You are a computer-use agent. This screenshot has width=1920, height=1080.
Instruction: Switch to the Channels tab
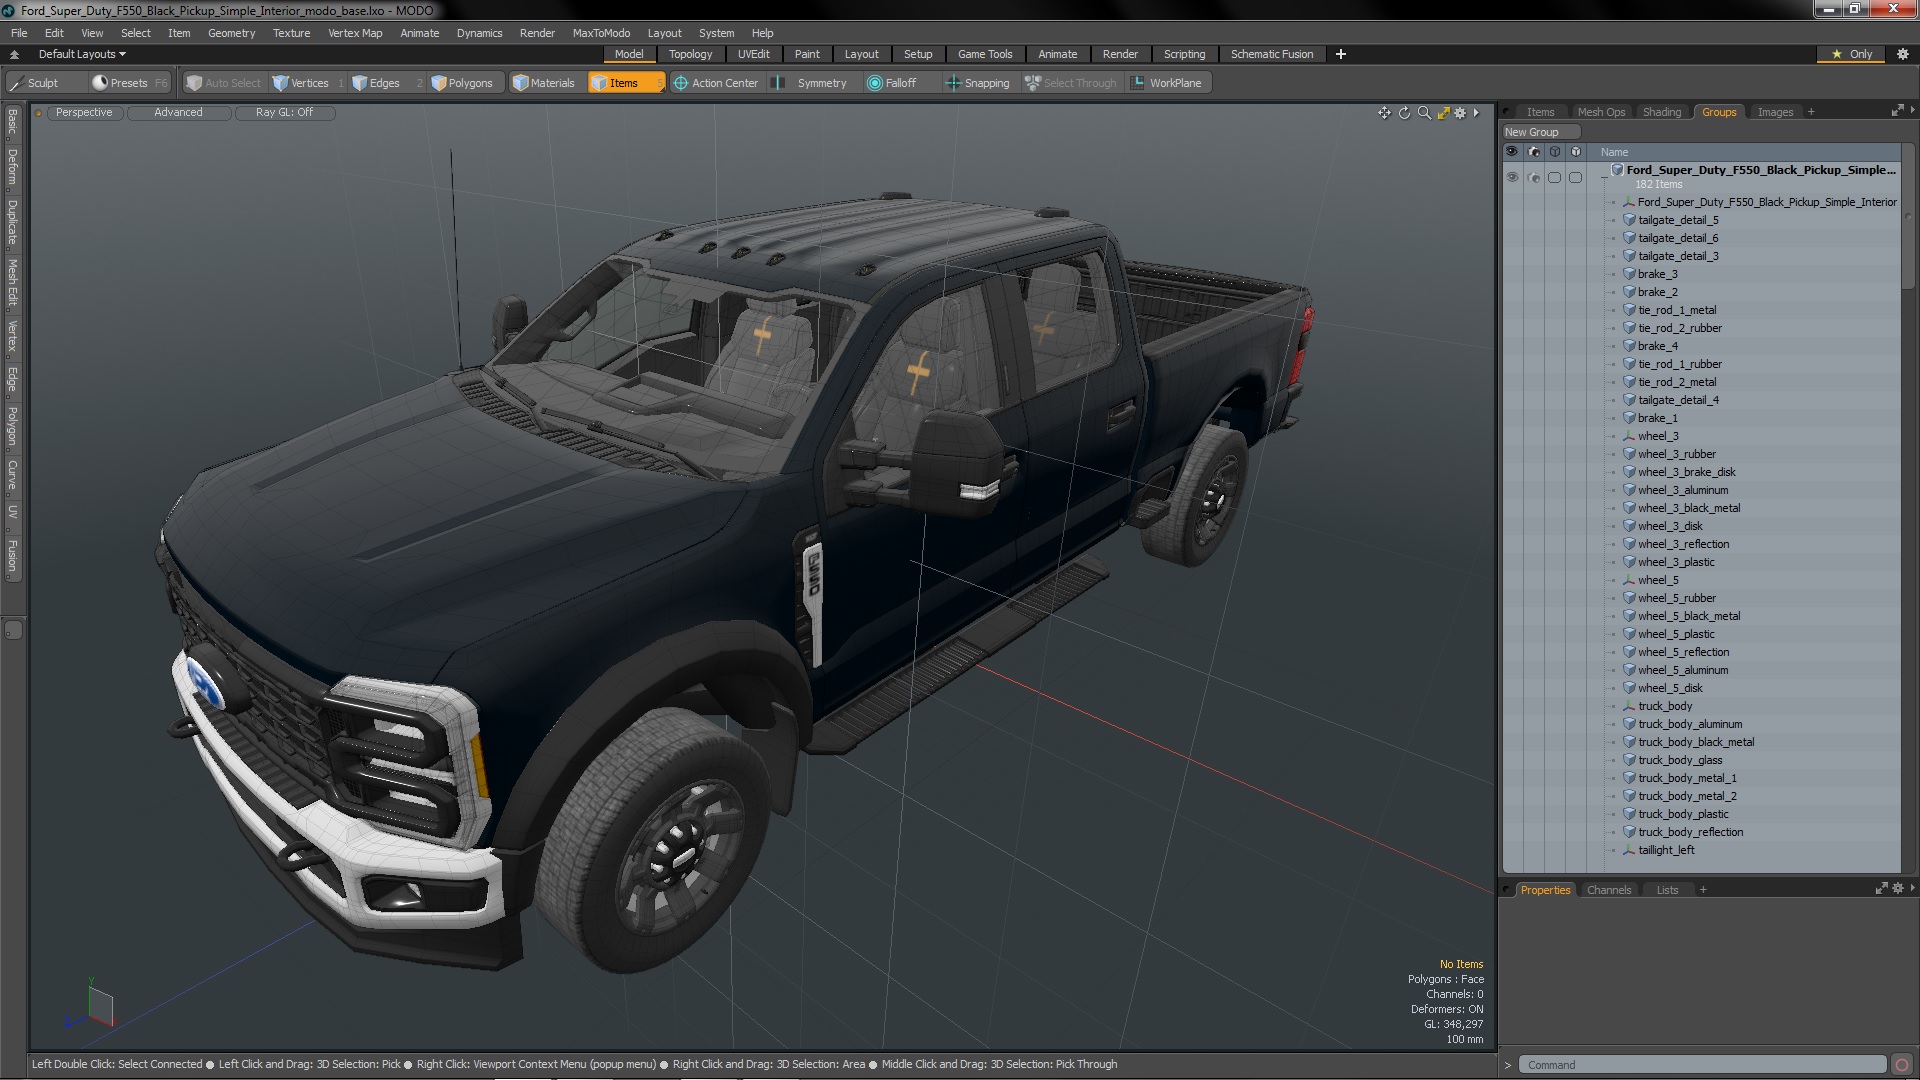1608,890
